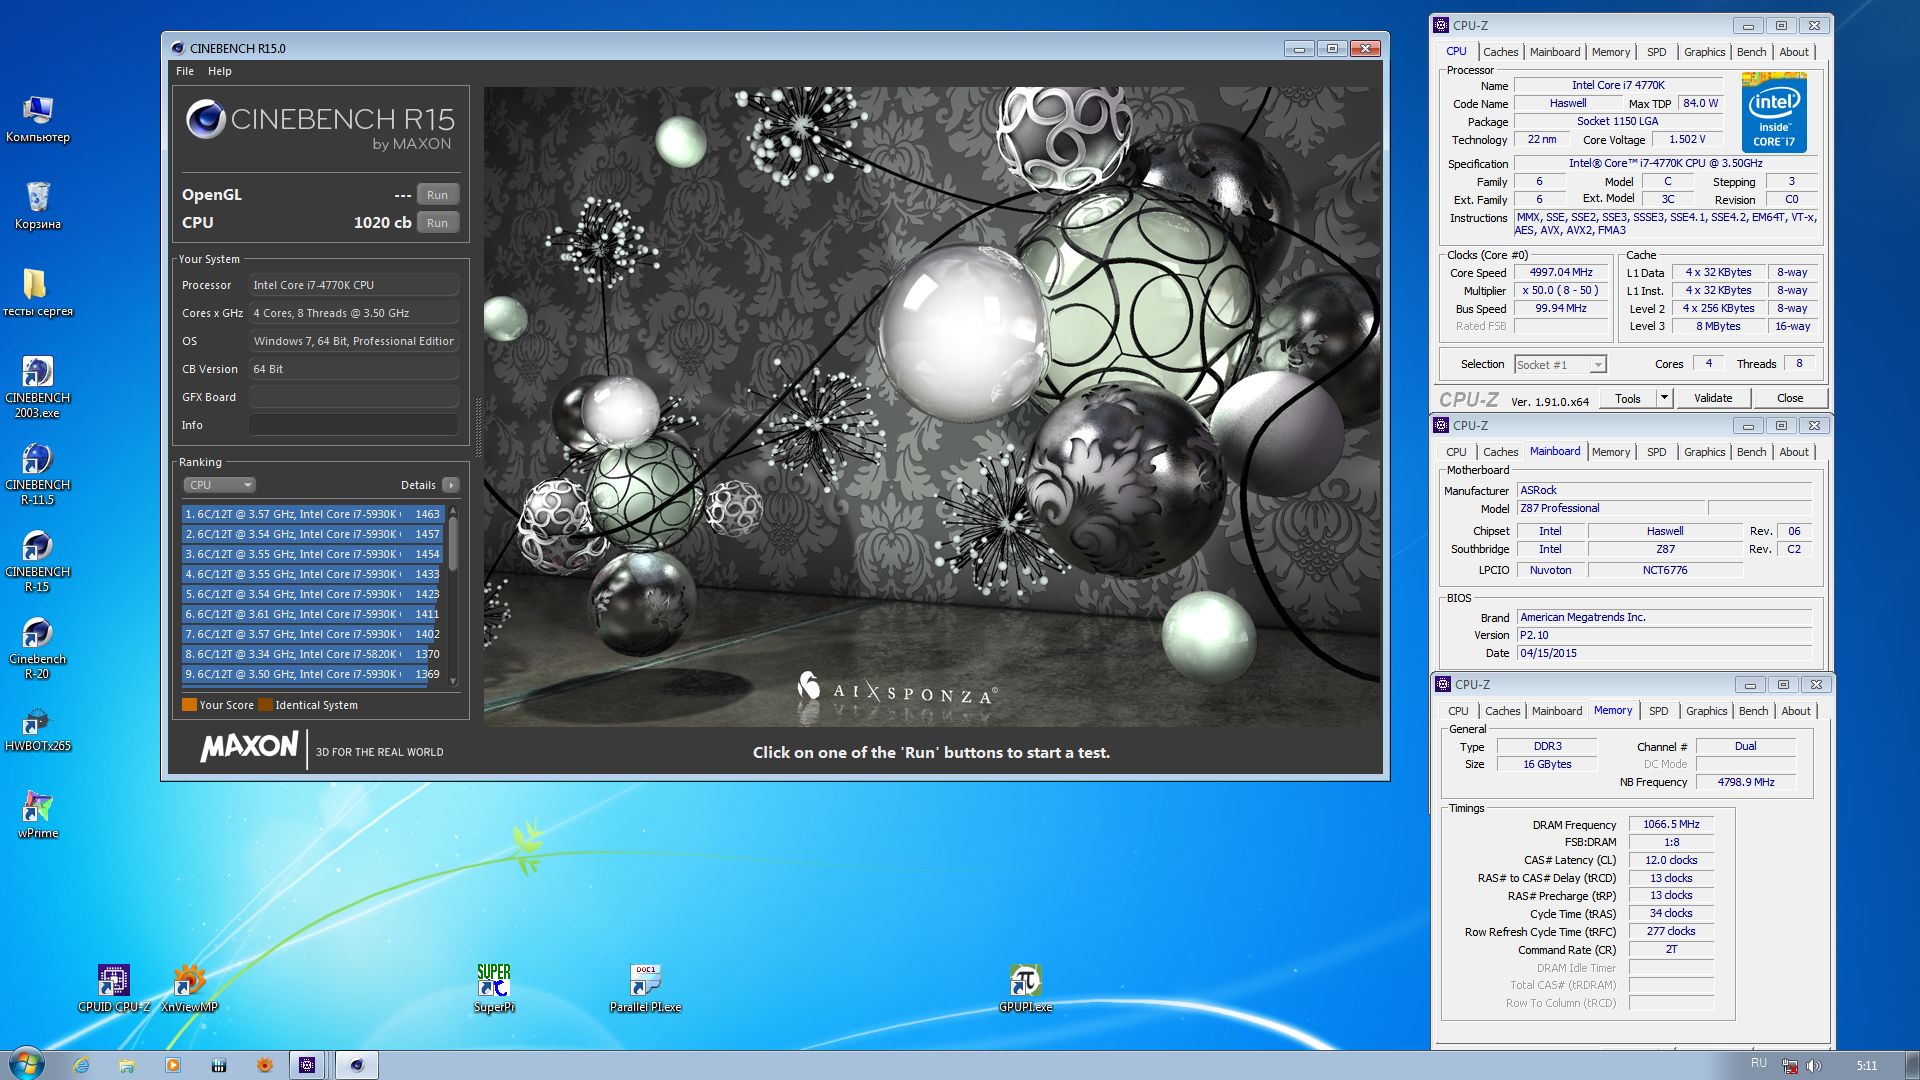
Task: Open Caches tab in top CPU-Z window
Action: pos(1500,52)
